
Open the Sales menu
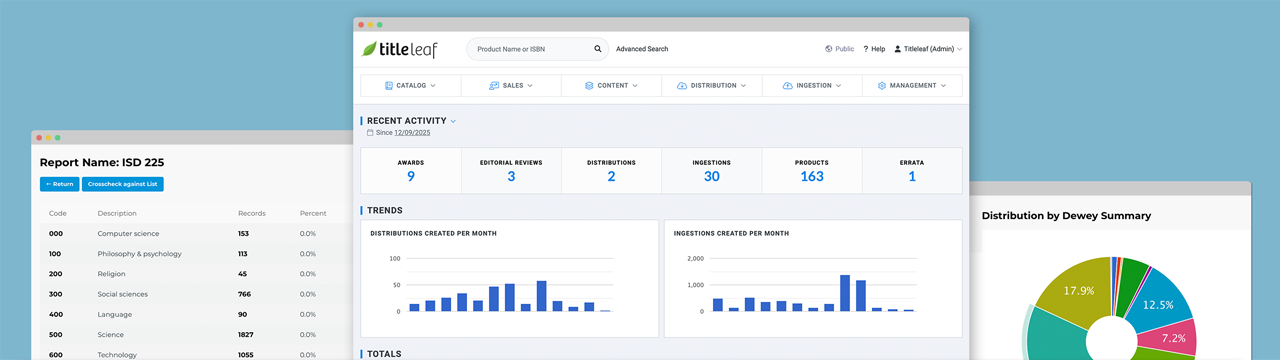pos(511,86)
